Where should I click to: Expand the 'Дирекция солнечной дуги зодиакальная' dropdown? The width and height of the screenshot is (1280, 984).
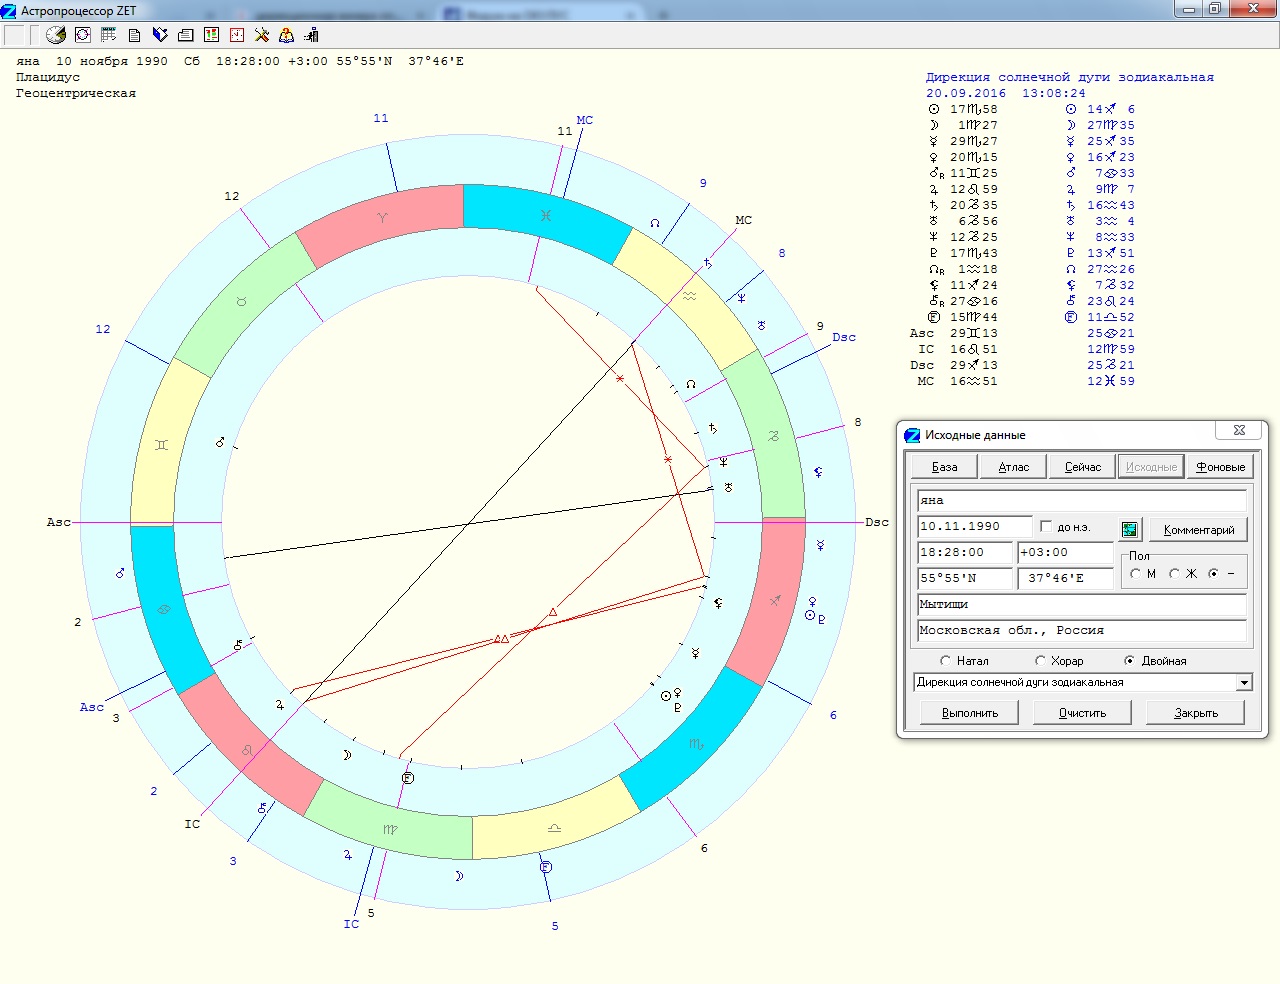tap(1244, 683)
